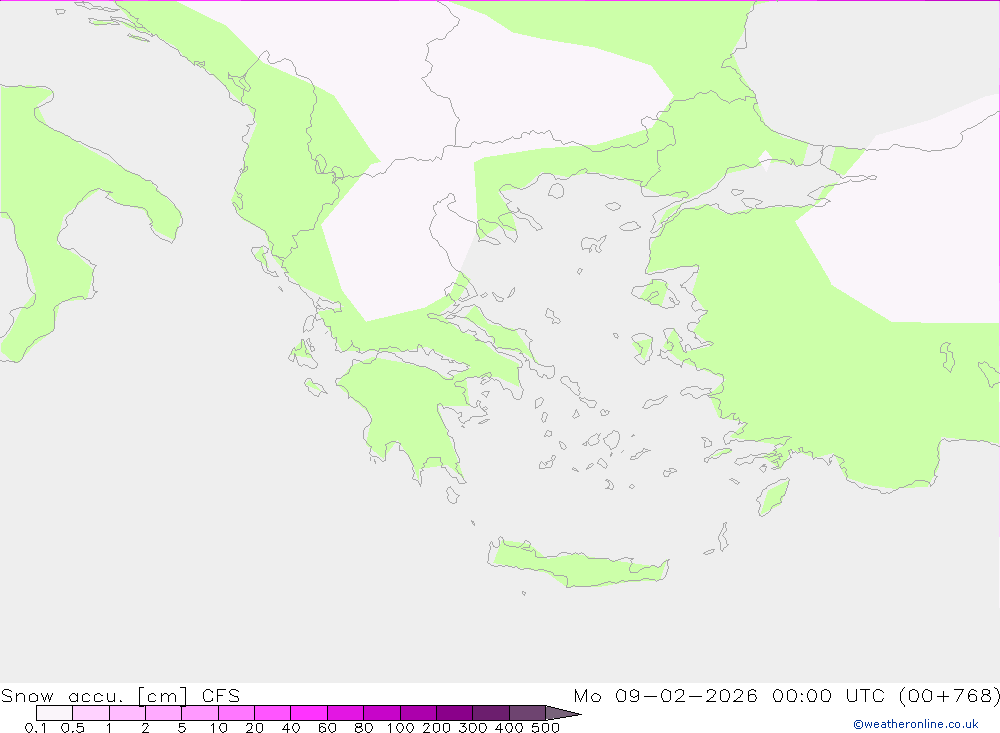
Task: Click the island of Crete on map
Action: [x=577, y=564]
